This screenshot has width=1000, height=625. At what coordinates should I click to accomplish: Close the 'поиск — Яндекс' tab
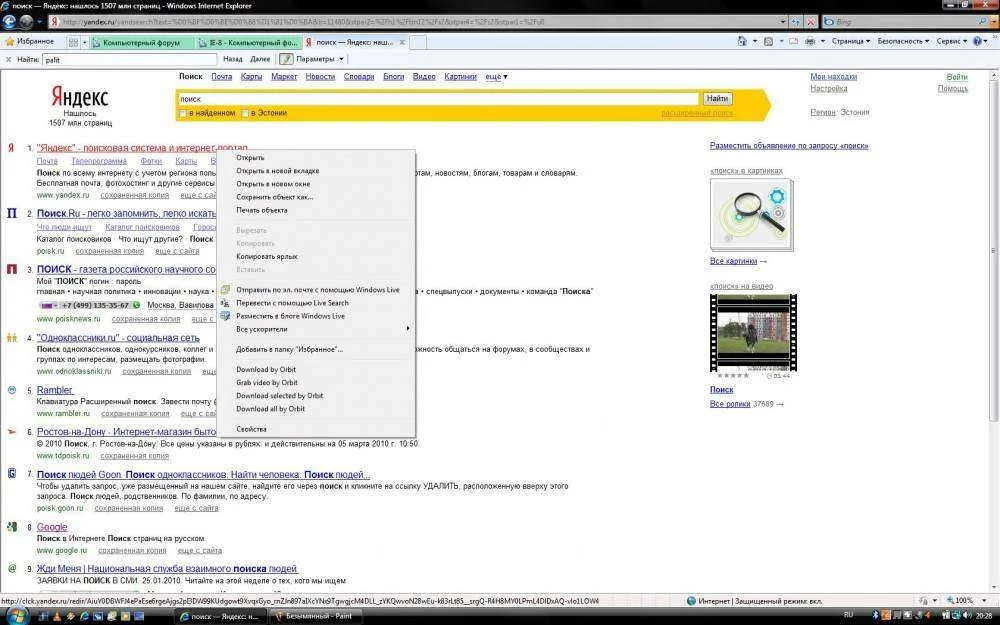pyautogui.click(x=402, y=43)
